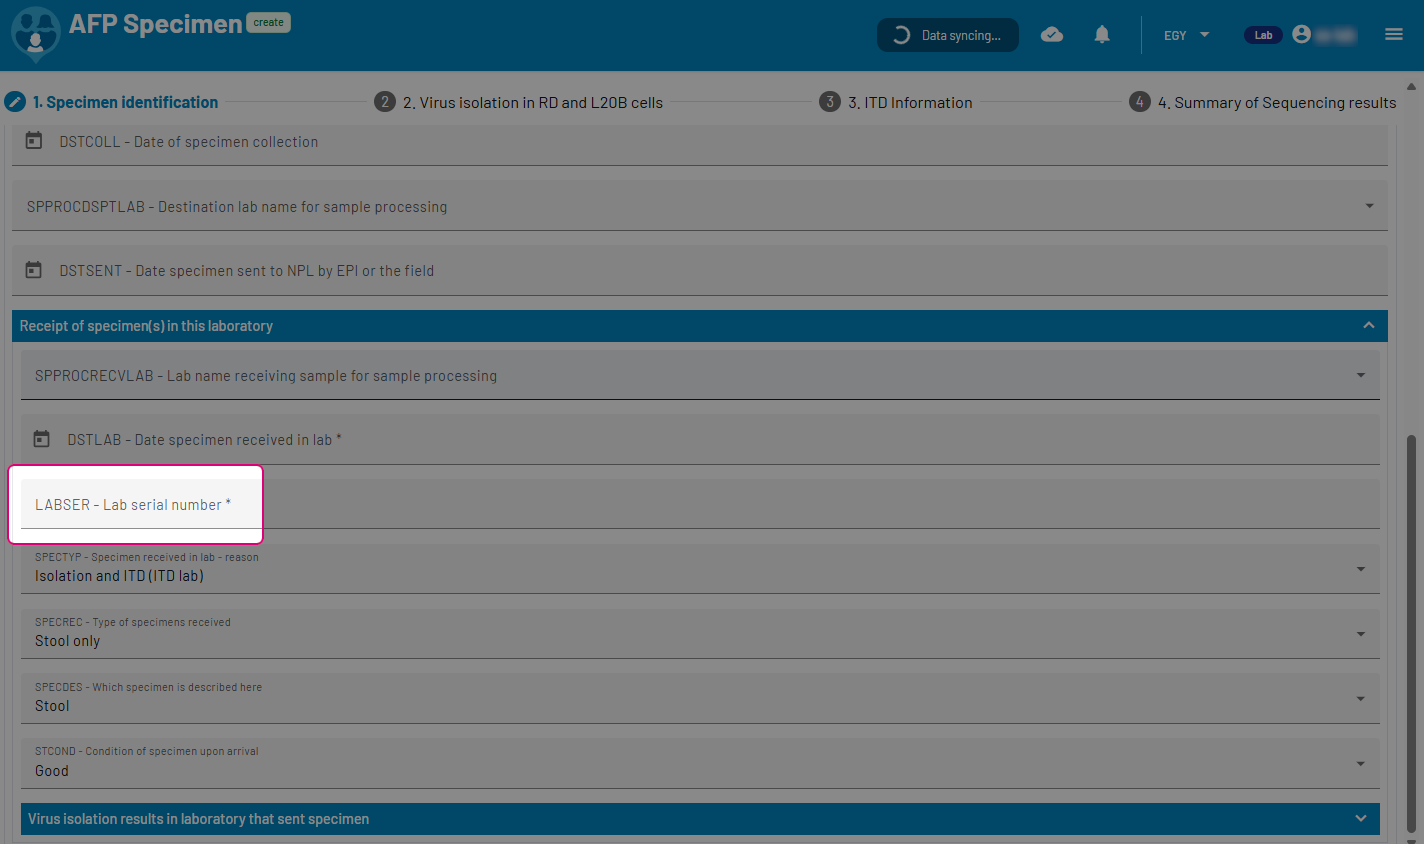Click the Data syncing button
The width and height of the screenshot is (1424, 844).
(x=948, y=35)
